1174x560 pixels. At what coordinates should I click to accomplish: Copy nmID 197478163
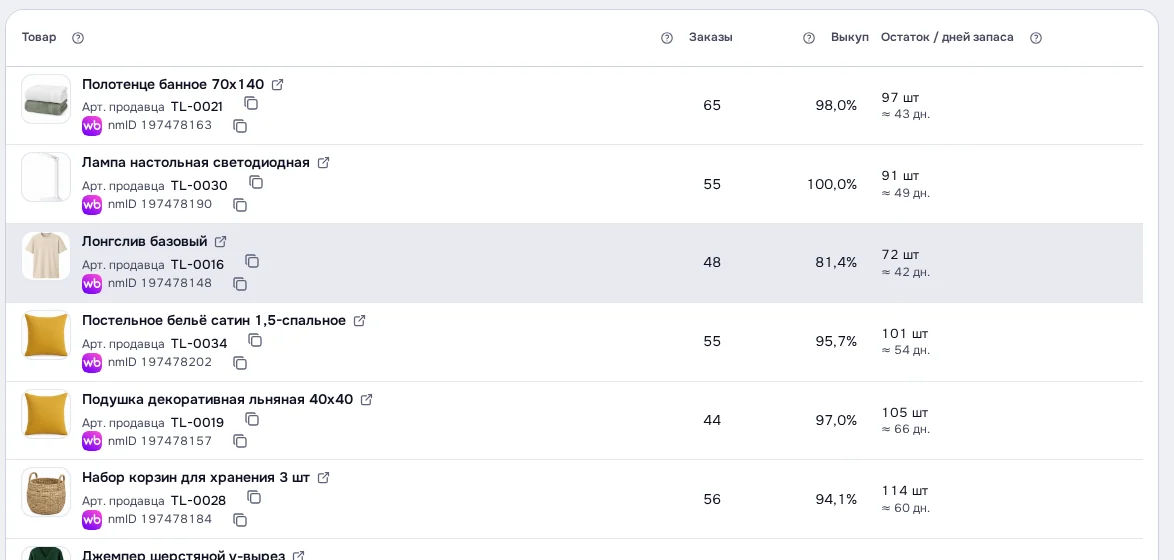(240, 126)
